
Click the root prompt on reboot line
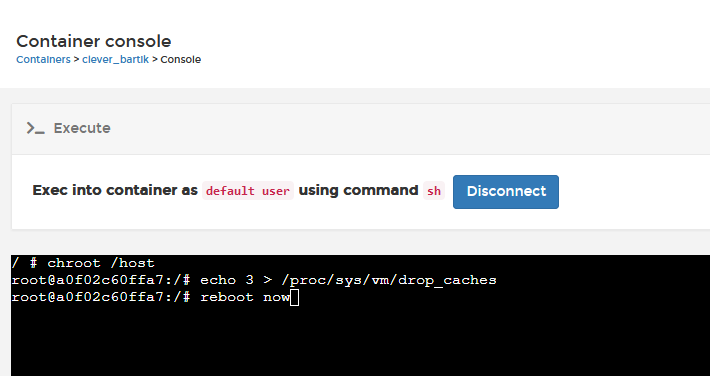(101, 298)
